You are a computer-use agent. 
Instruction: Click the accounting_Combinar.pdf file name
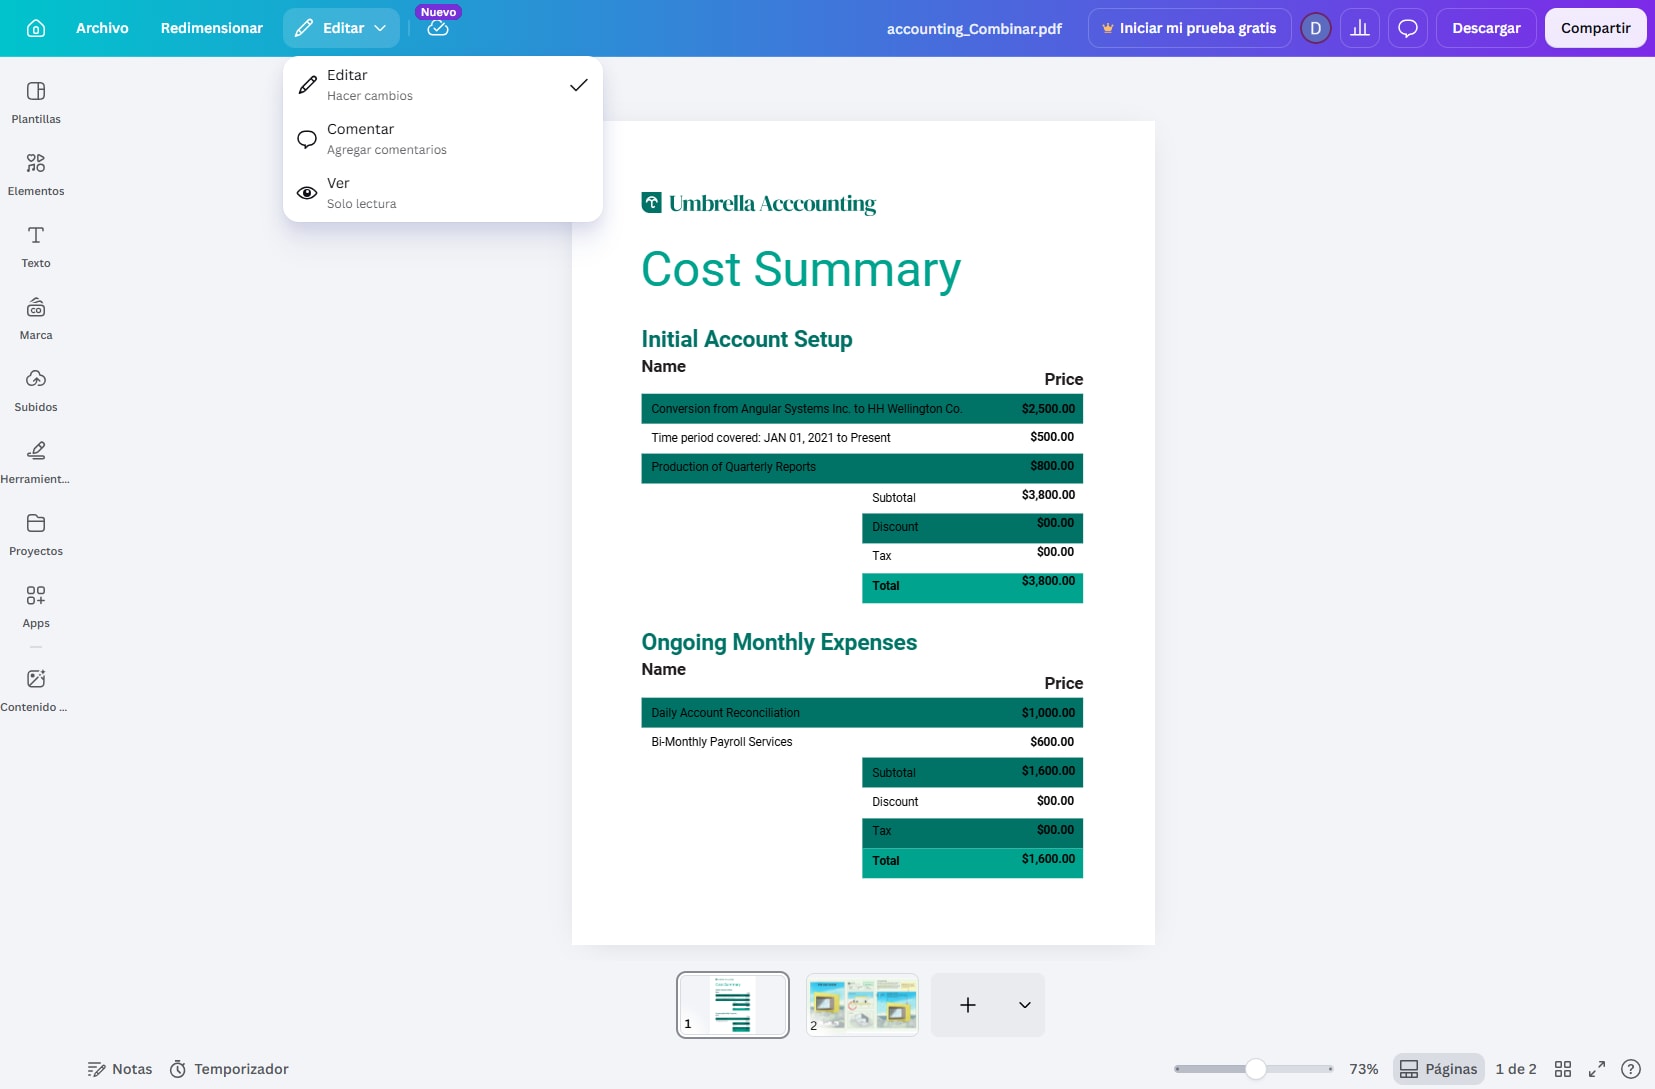[974, 28]
